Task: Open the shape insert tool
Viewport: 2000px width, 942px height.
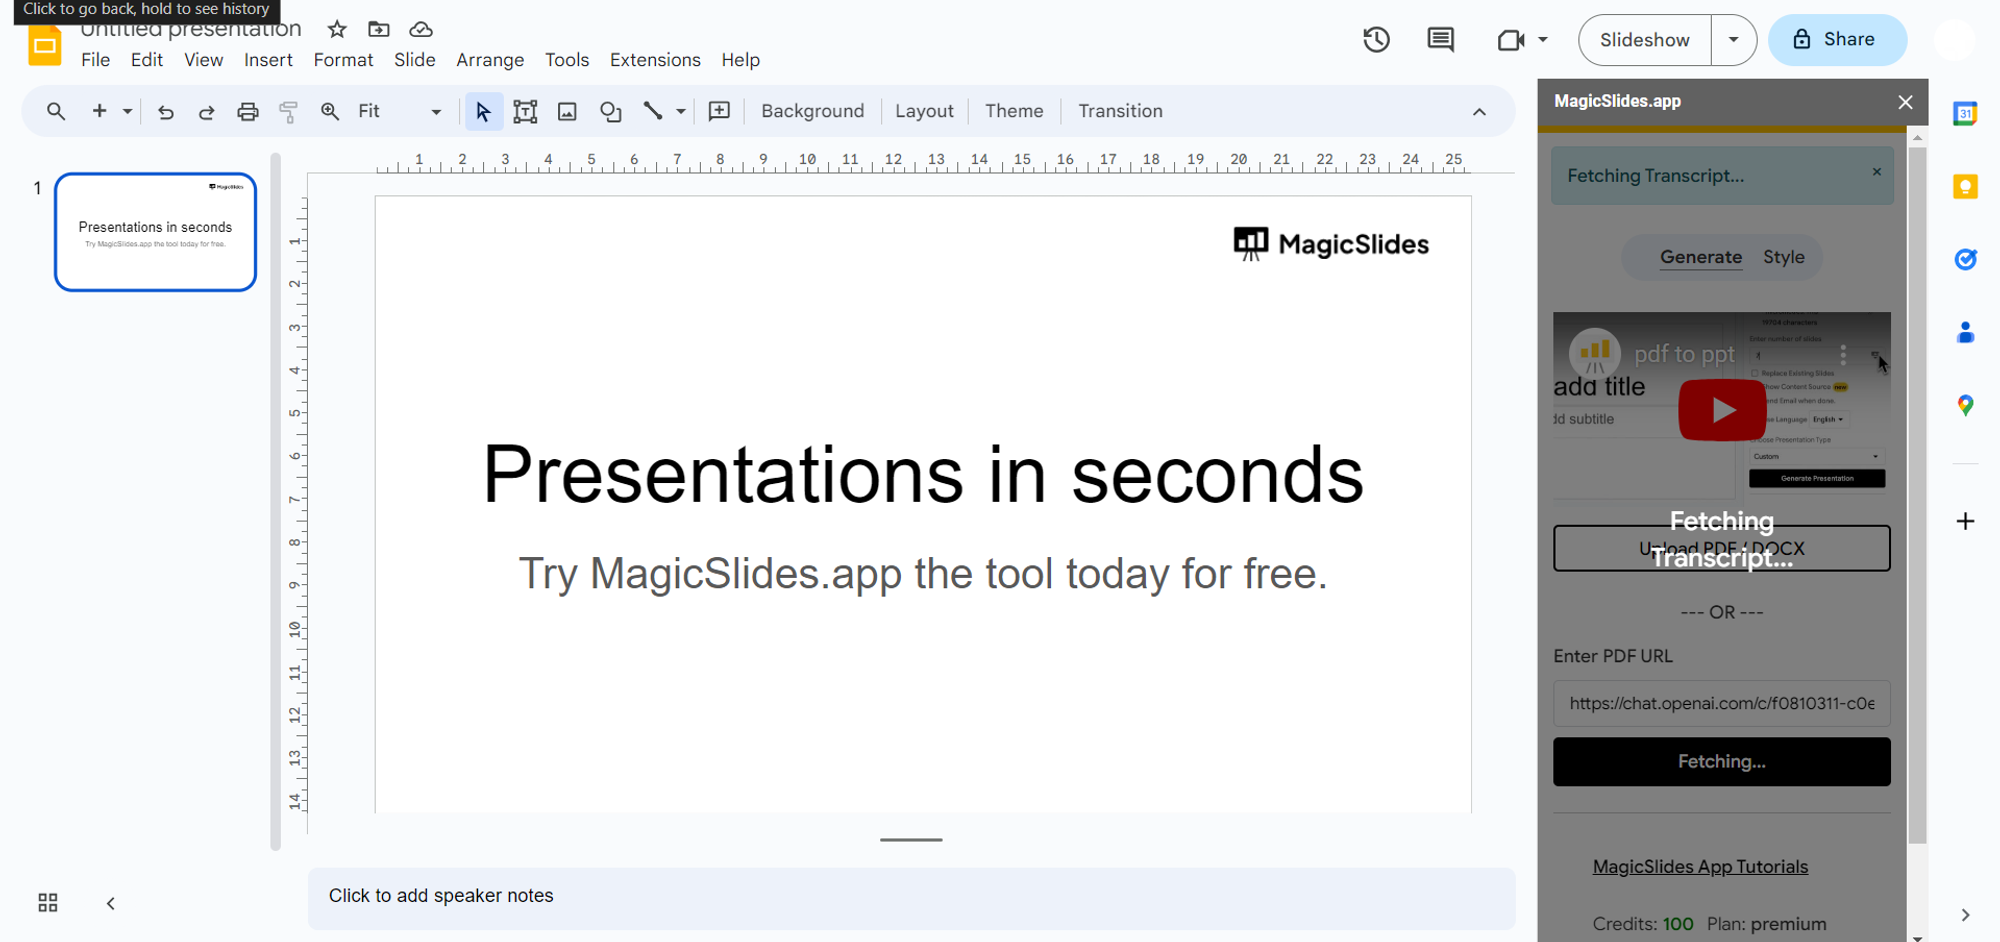Action: coord(610,111)
